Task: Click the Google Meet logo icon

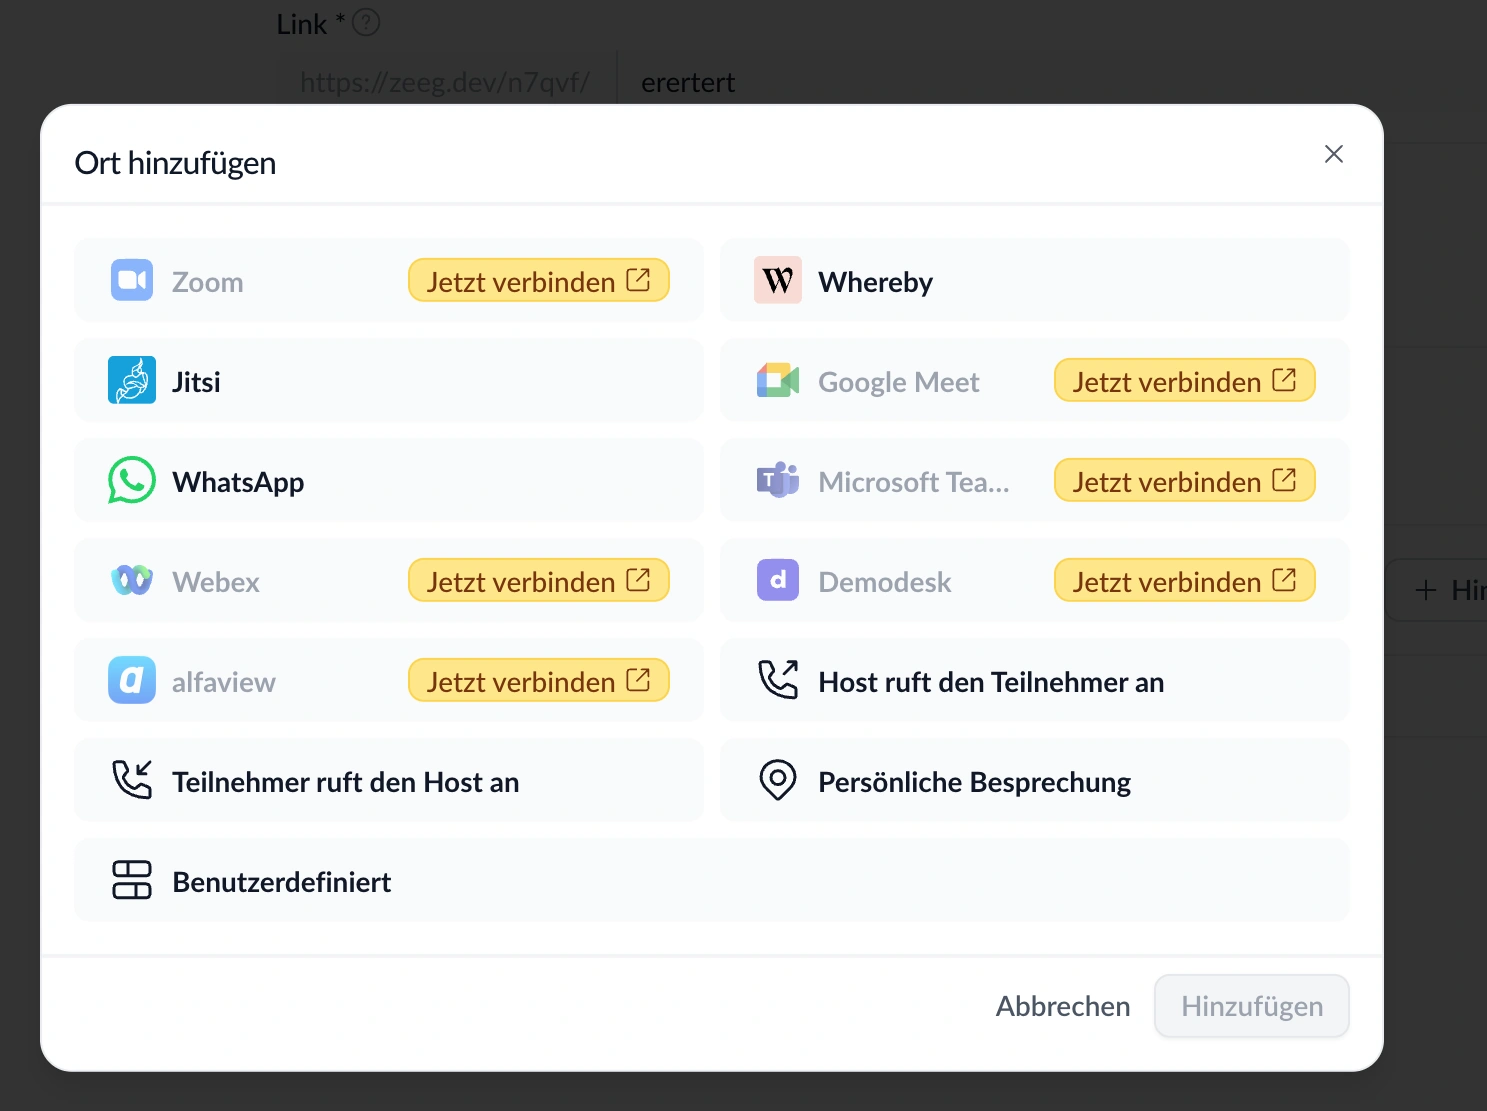Action: click(778, 381)
